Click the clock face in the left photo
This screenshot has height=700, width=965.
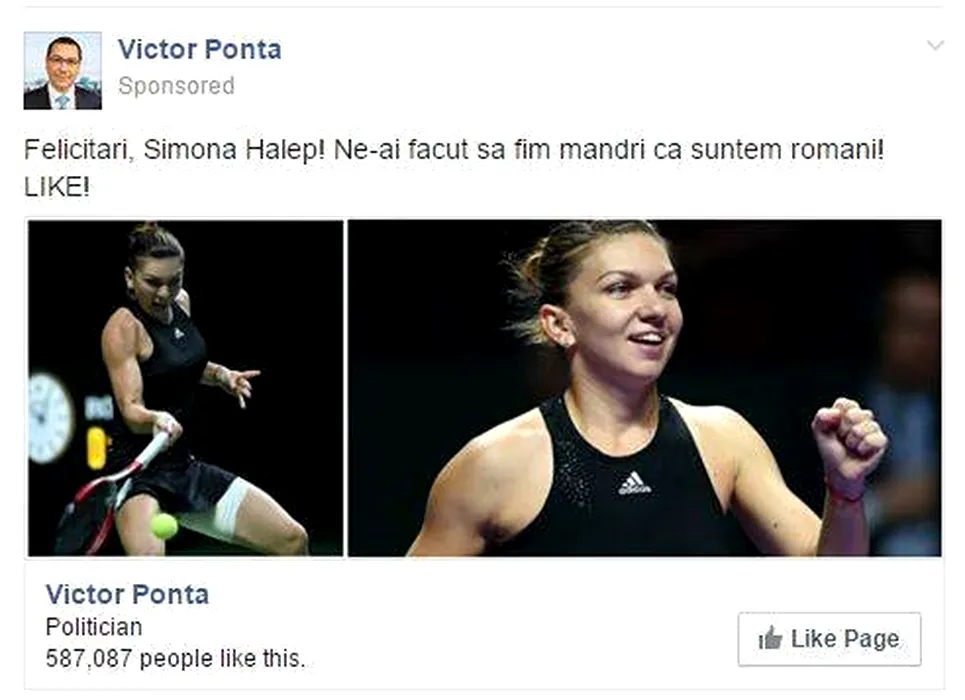click(x=48, y=417)
